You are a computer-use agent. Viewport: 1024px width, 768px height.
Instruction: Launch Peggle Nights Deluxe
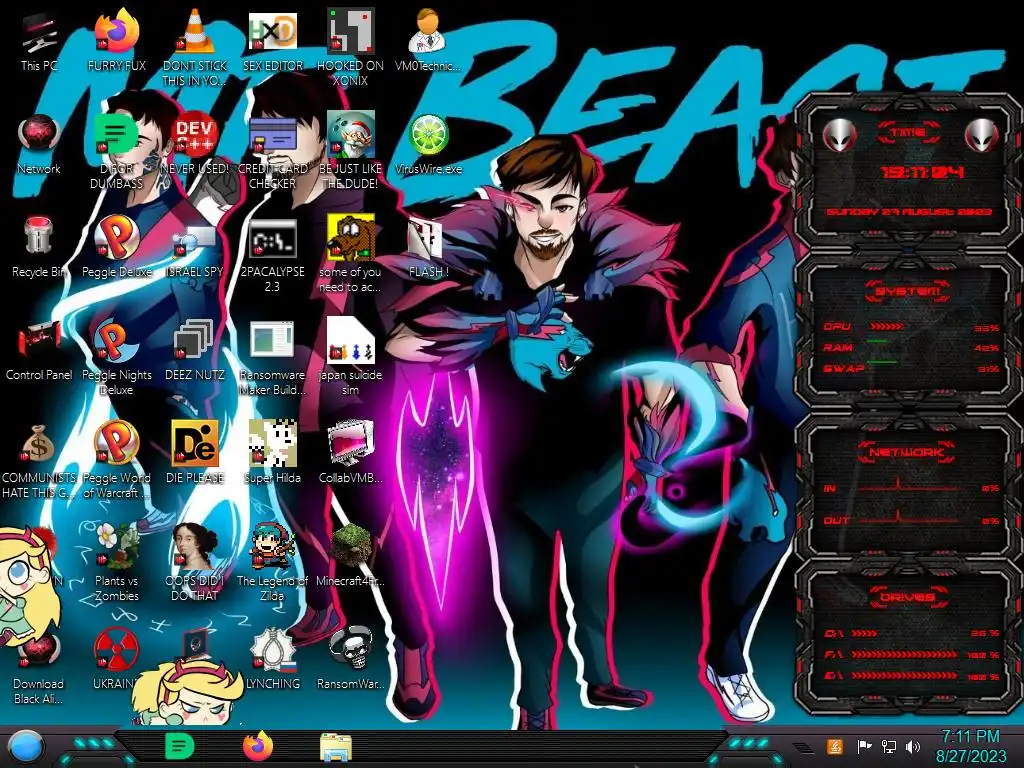click(116, 357)
